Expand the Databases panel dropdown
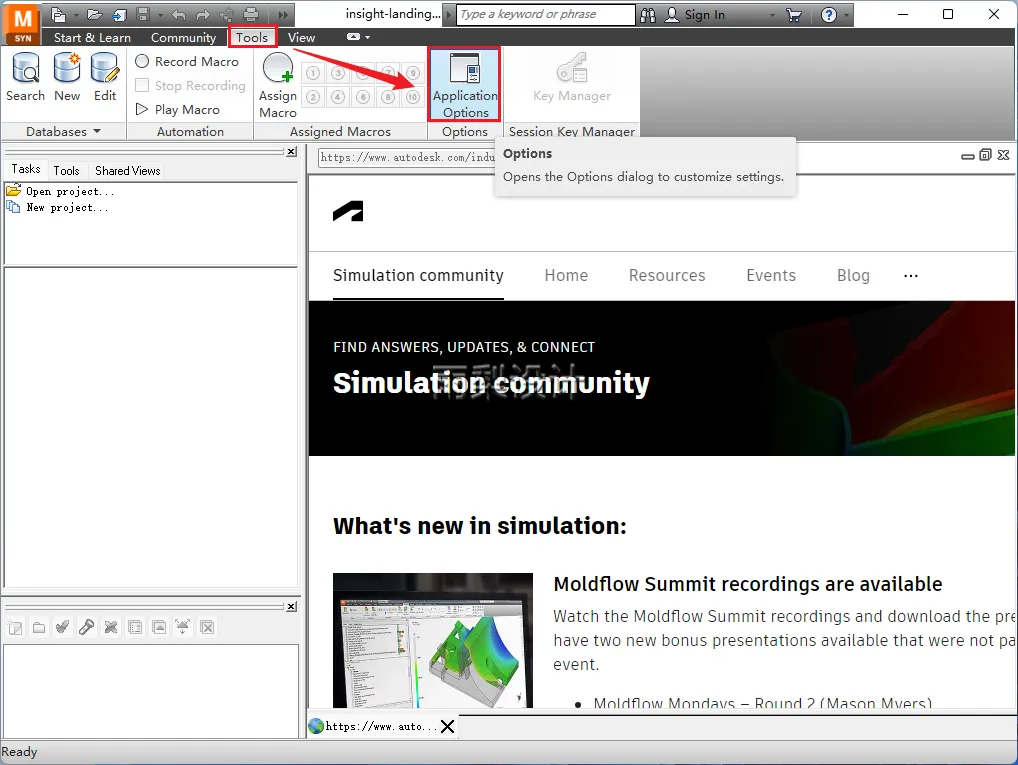Image resolution: width=1018 pixels, height=765 pixels. pos(97,131)
